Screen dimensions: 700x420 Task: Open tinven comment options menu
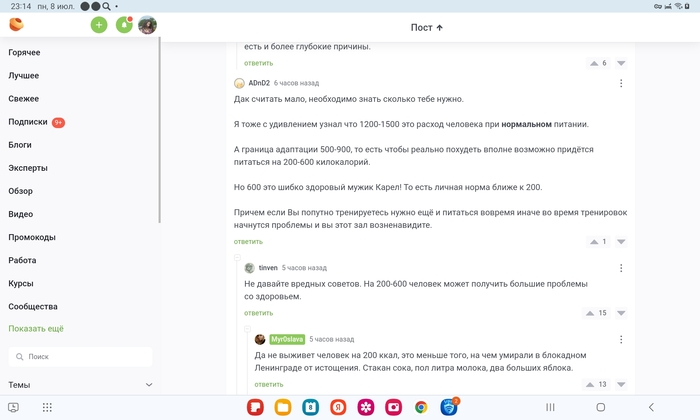[x=621, y=268]
